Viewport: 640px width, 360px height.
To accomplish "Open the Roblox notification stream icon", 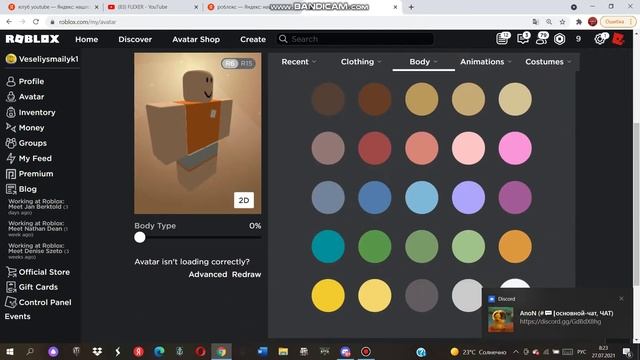I will pos(502,39).
